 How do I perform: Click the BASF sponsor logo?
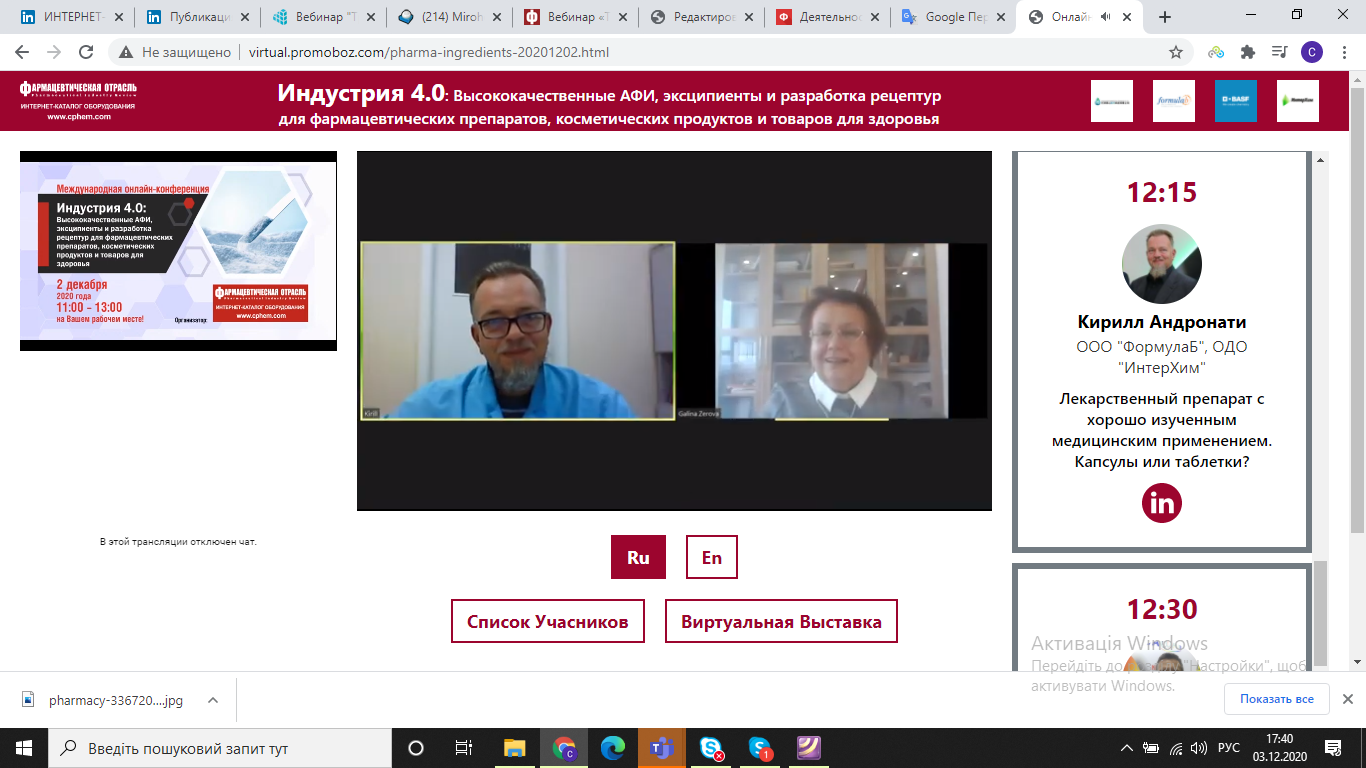click(x=1235, y=101)
